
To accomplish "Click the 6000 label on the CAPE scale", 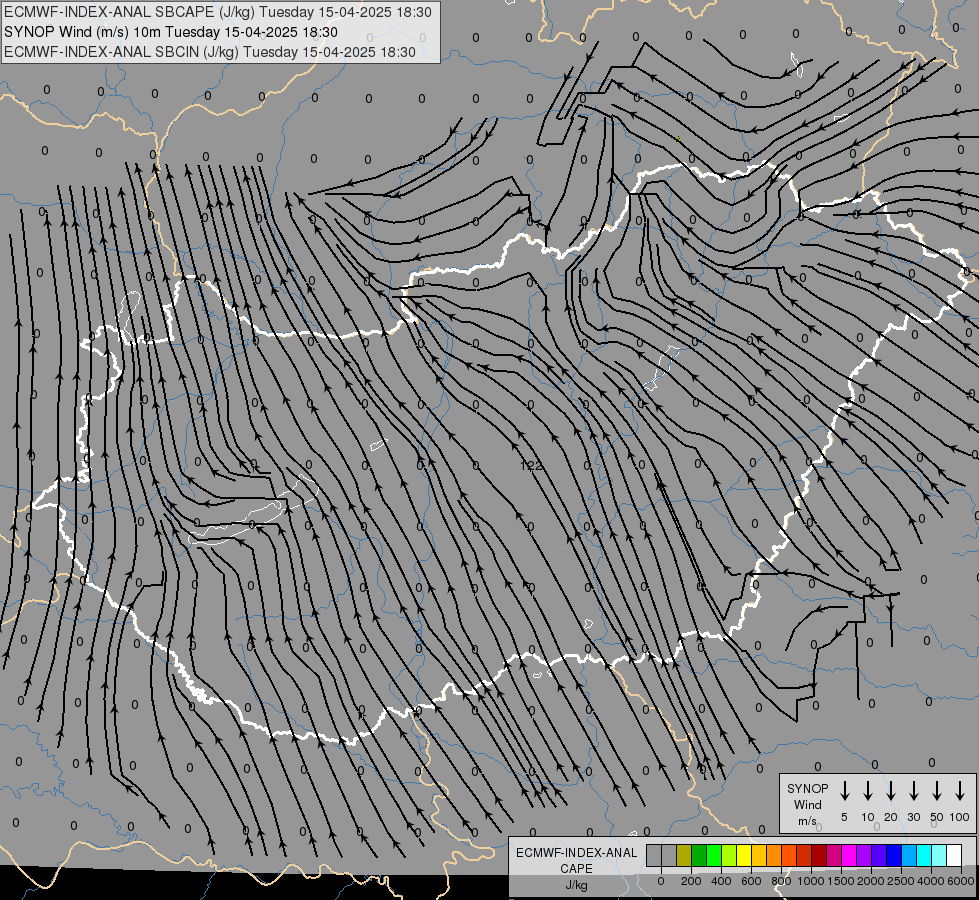I will (961, 881).
